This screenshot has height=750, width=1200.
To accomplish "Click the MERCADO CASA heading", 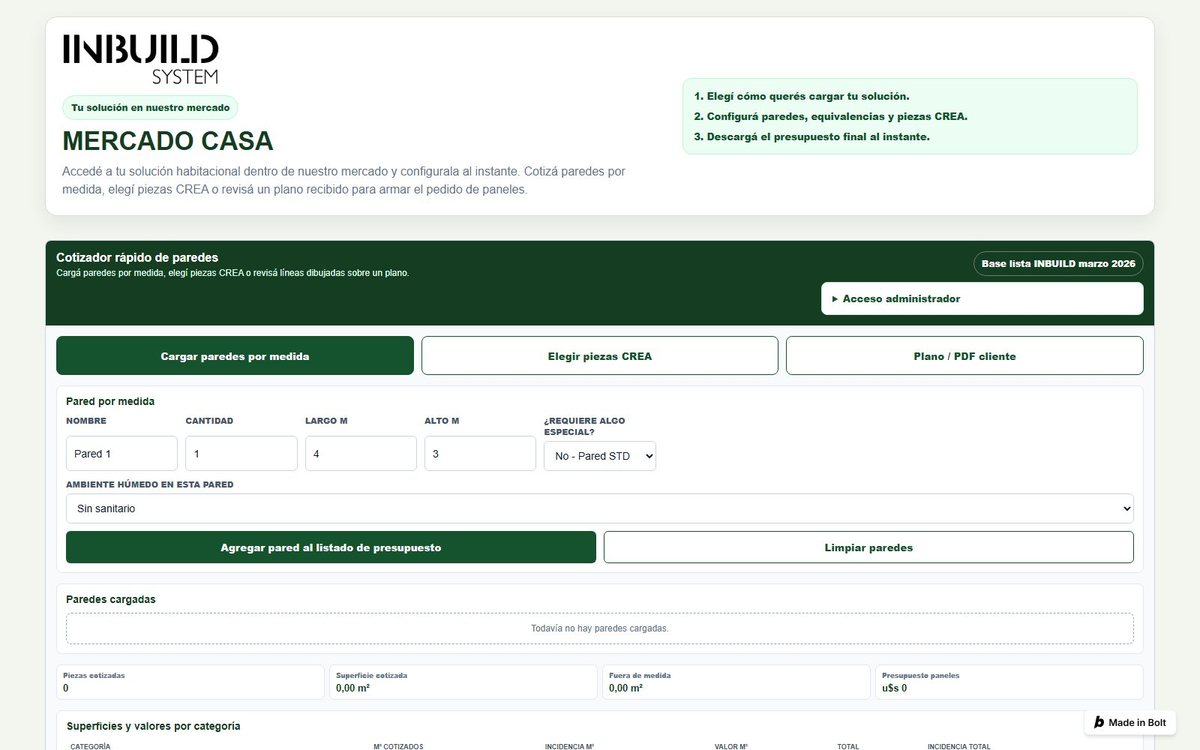I will (x=168, y=141).
